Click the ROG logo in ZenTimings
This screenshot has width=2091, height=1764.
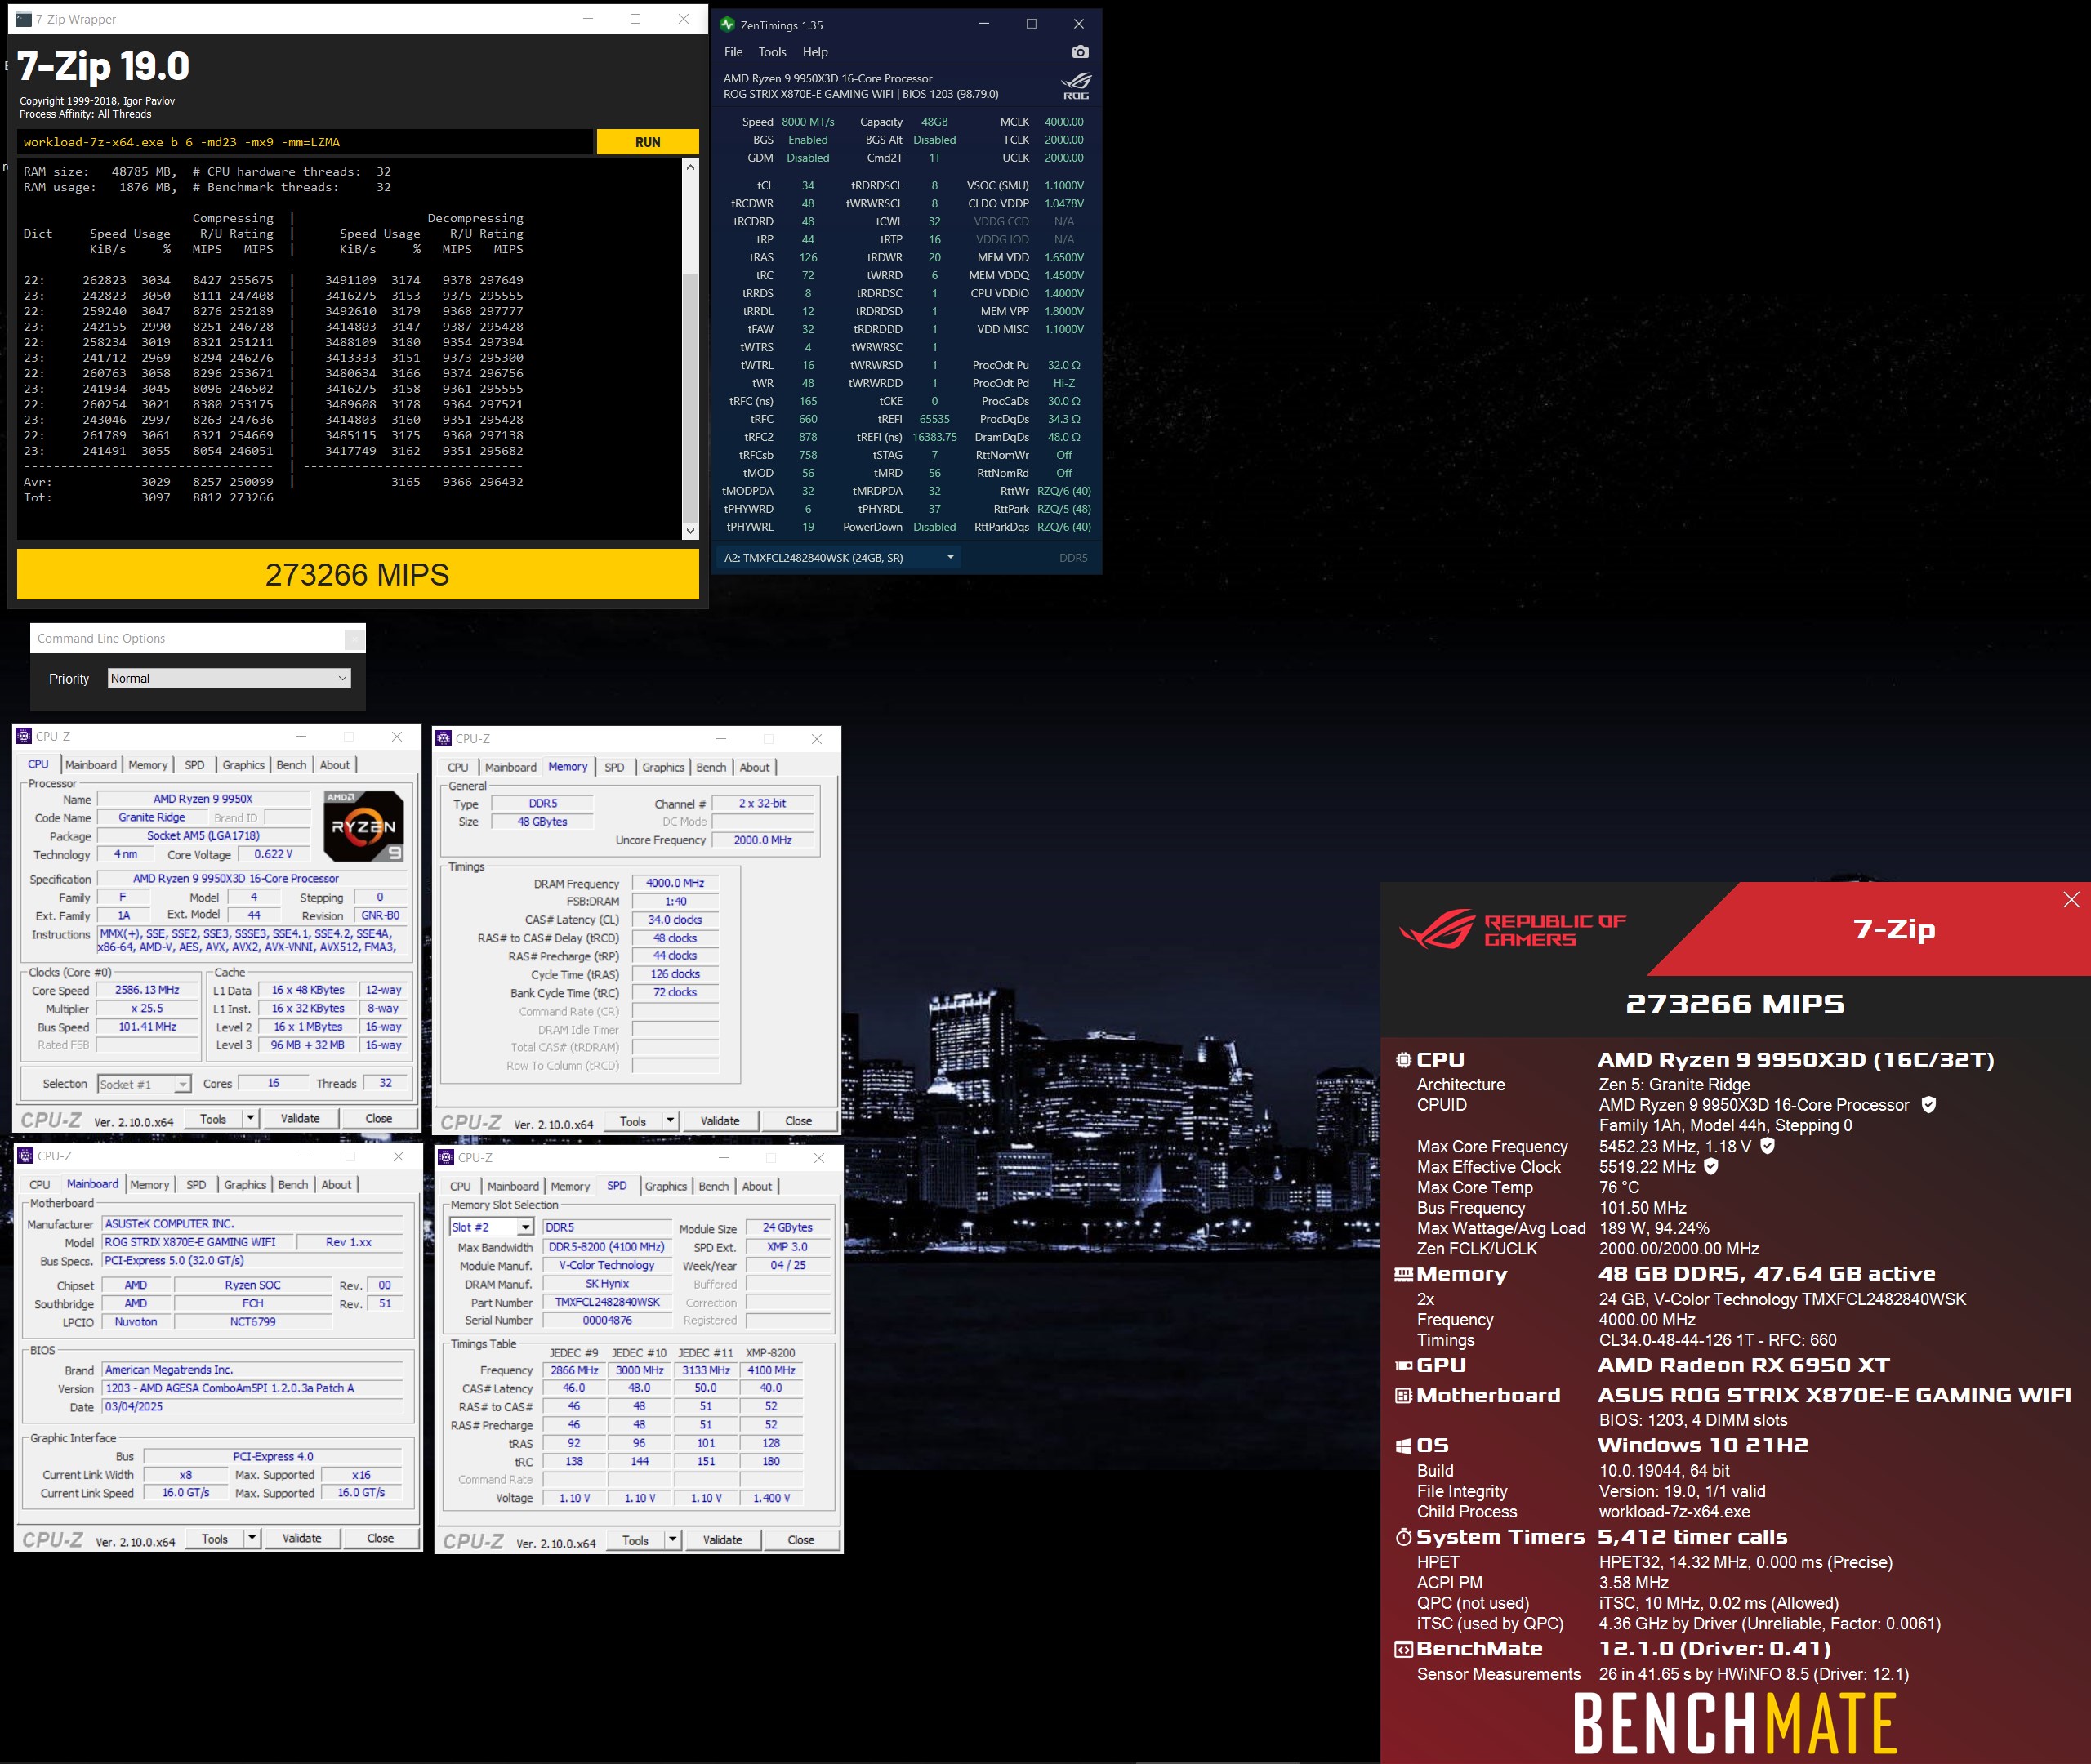pos(1076,86)
